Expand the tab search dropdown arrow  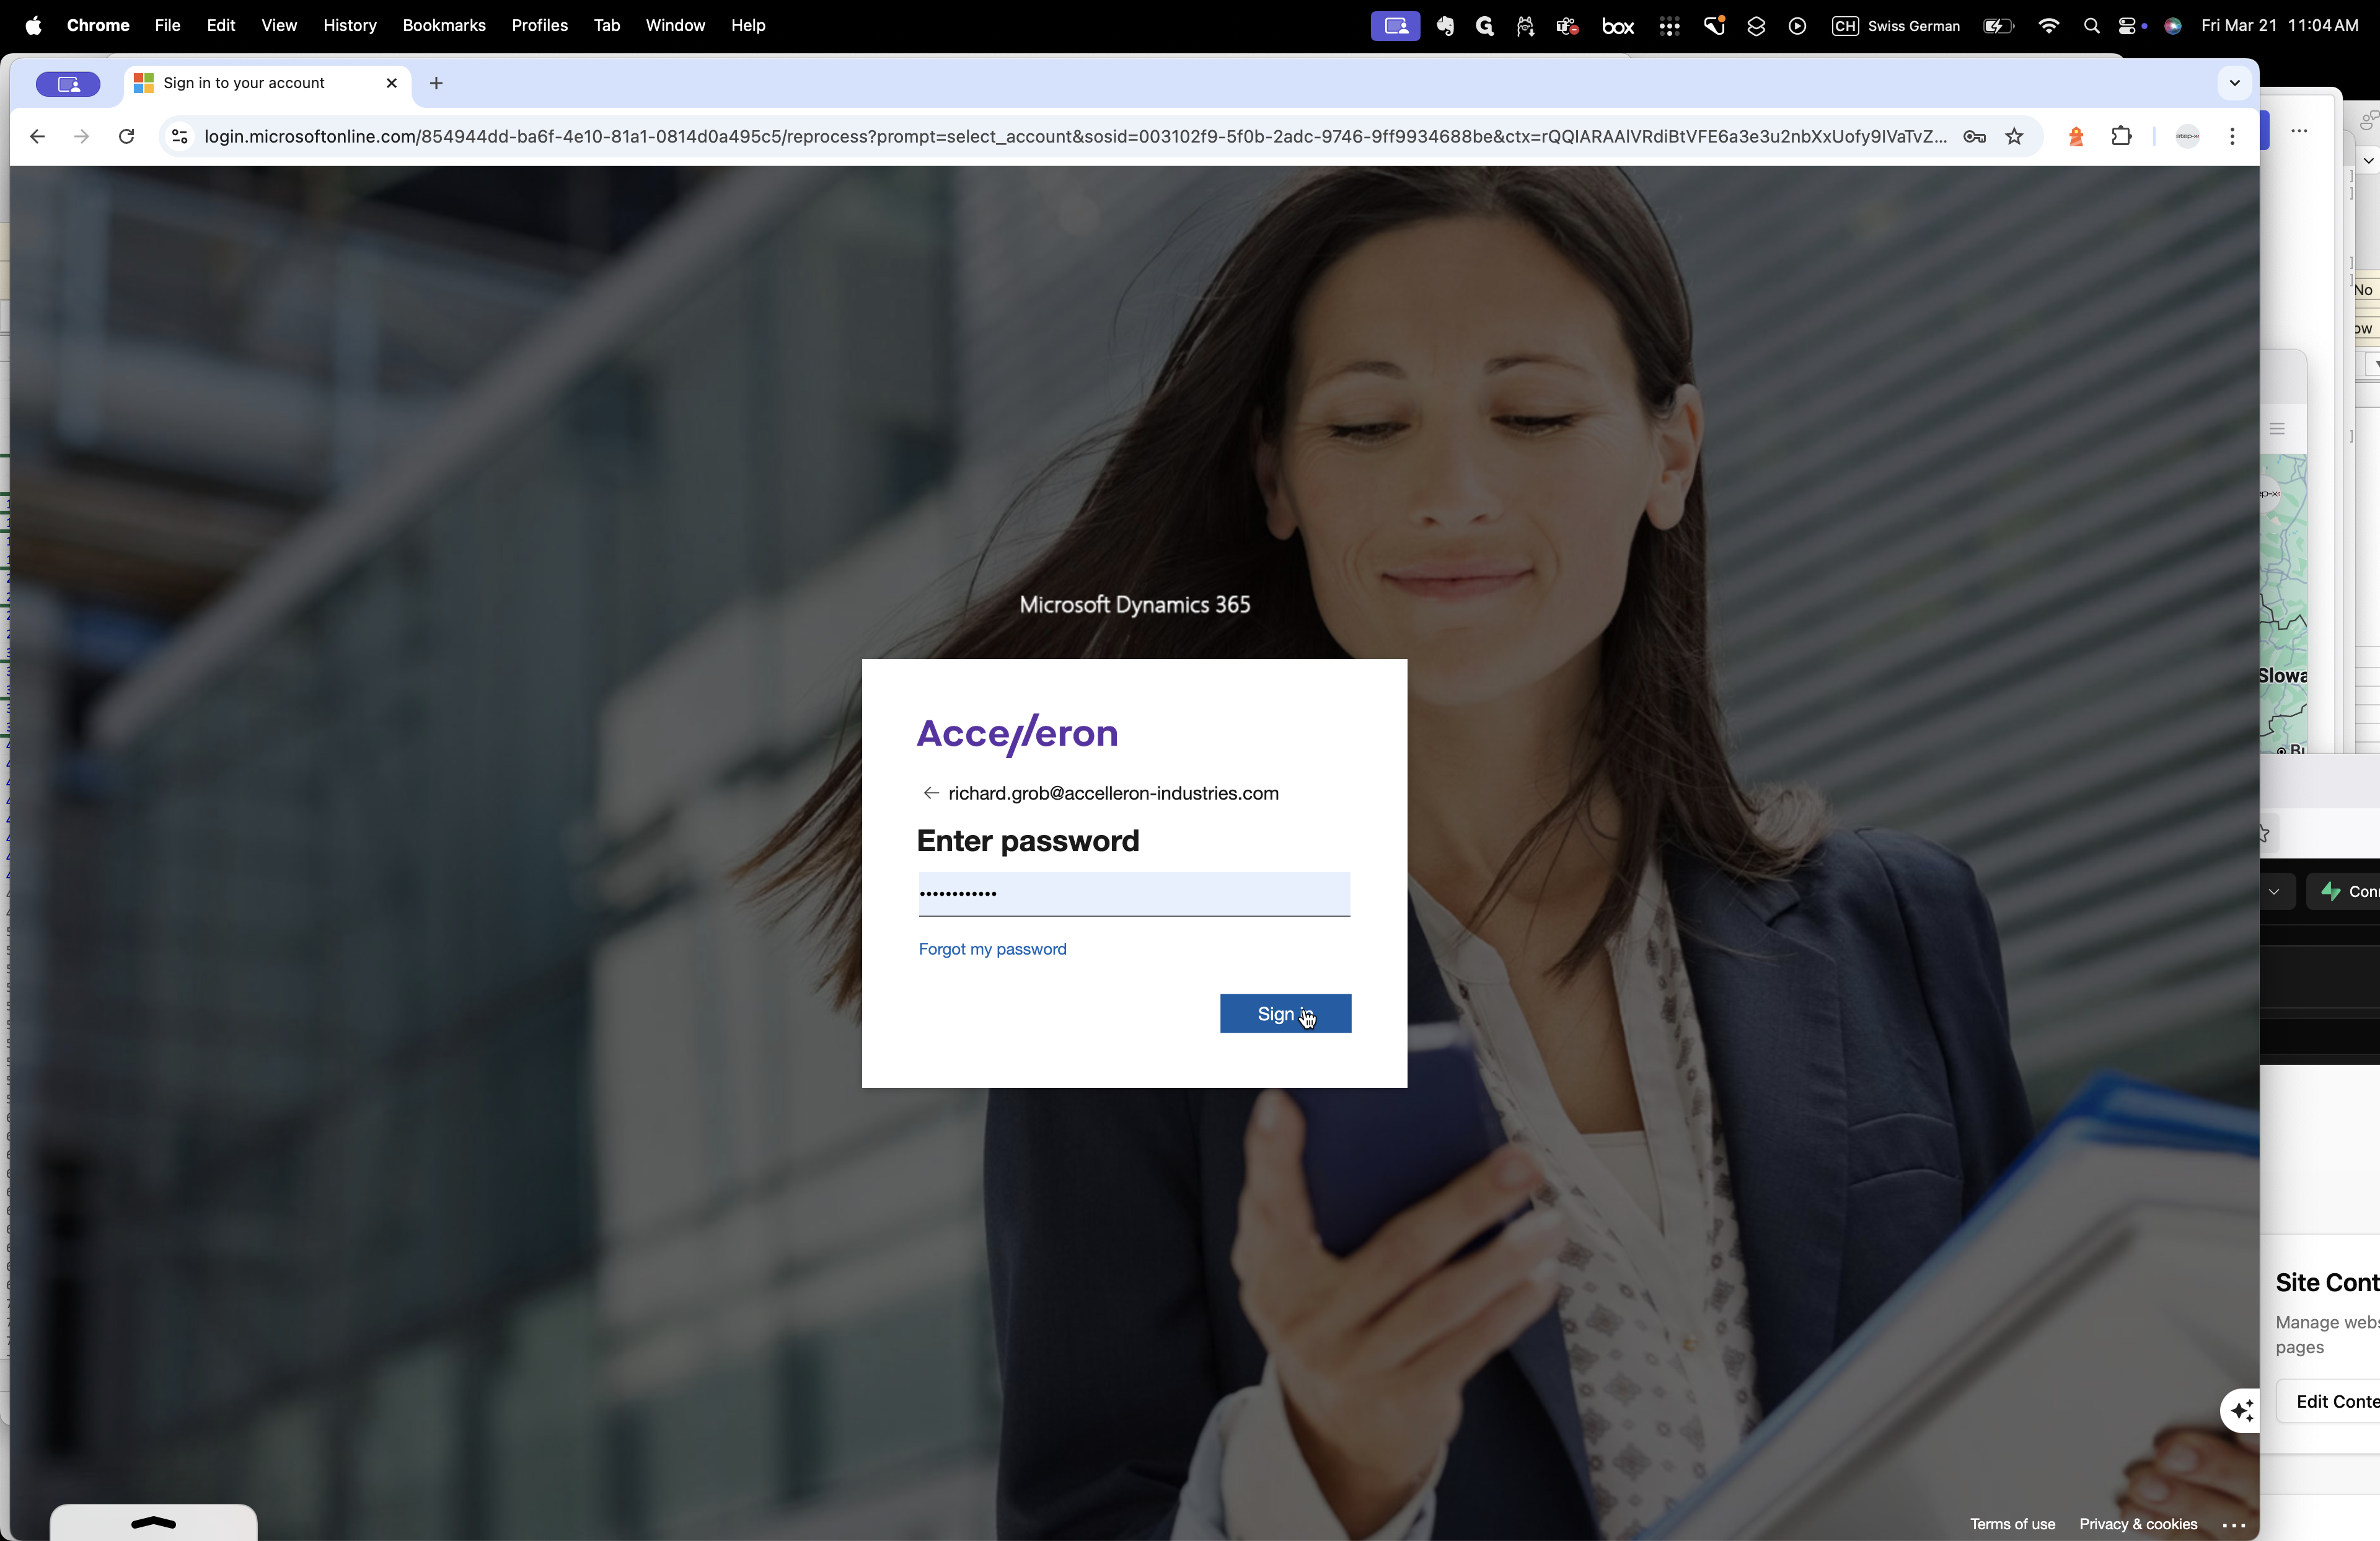click(2234, 83)
